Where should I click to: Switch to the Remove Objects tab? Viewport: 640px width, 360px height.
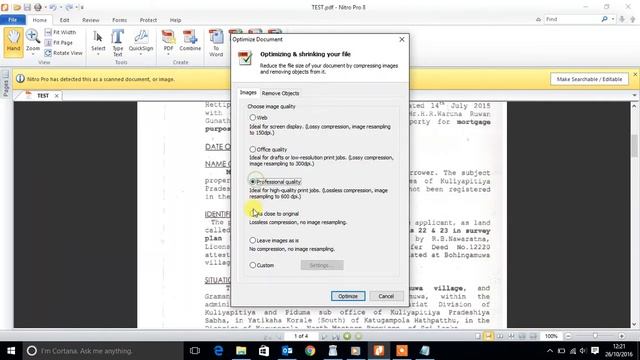pyautogui.click(x=280, y=93)
